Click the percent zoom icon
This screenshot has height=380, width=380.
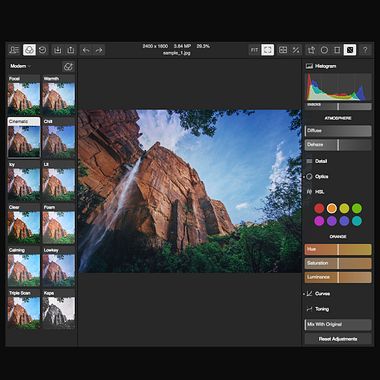click(x=296, y=50)
